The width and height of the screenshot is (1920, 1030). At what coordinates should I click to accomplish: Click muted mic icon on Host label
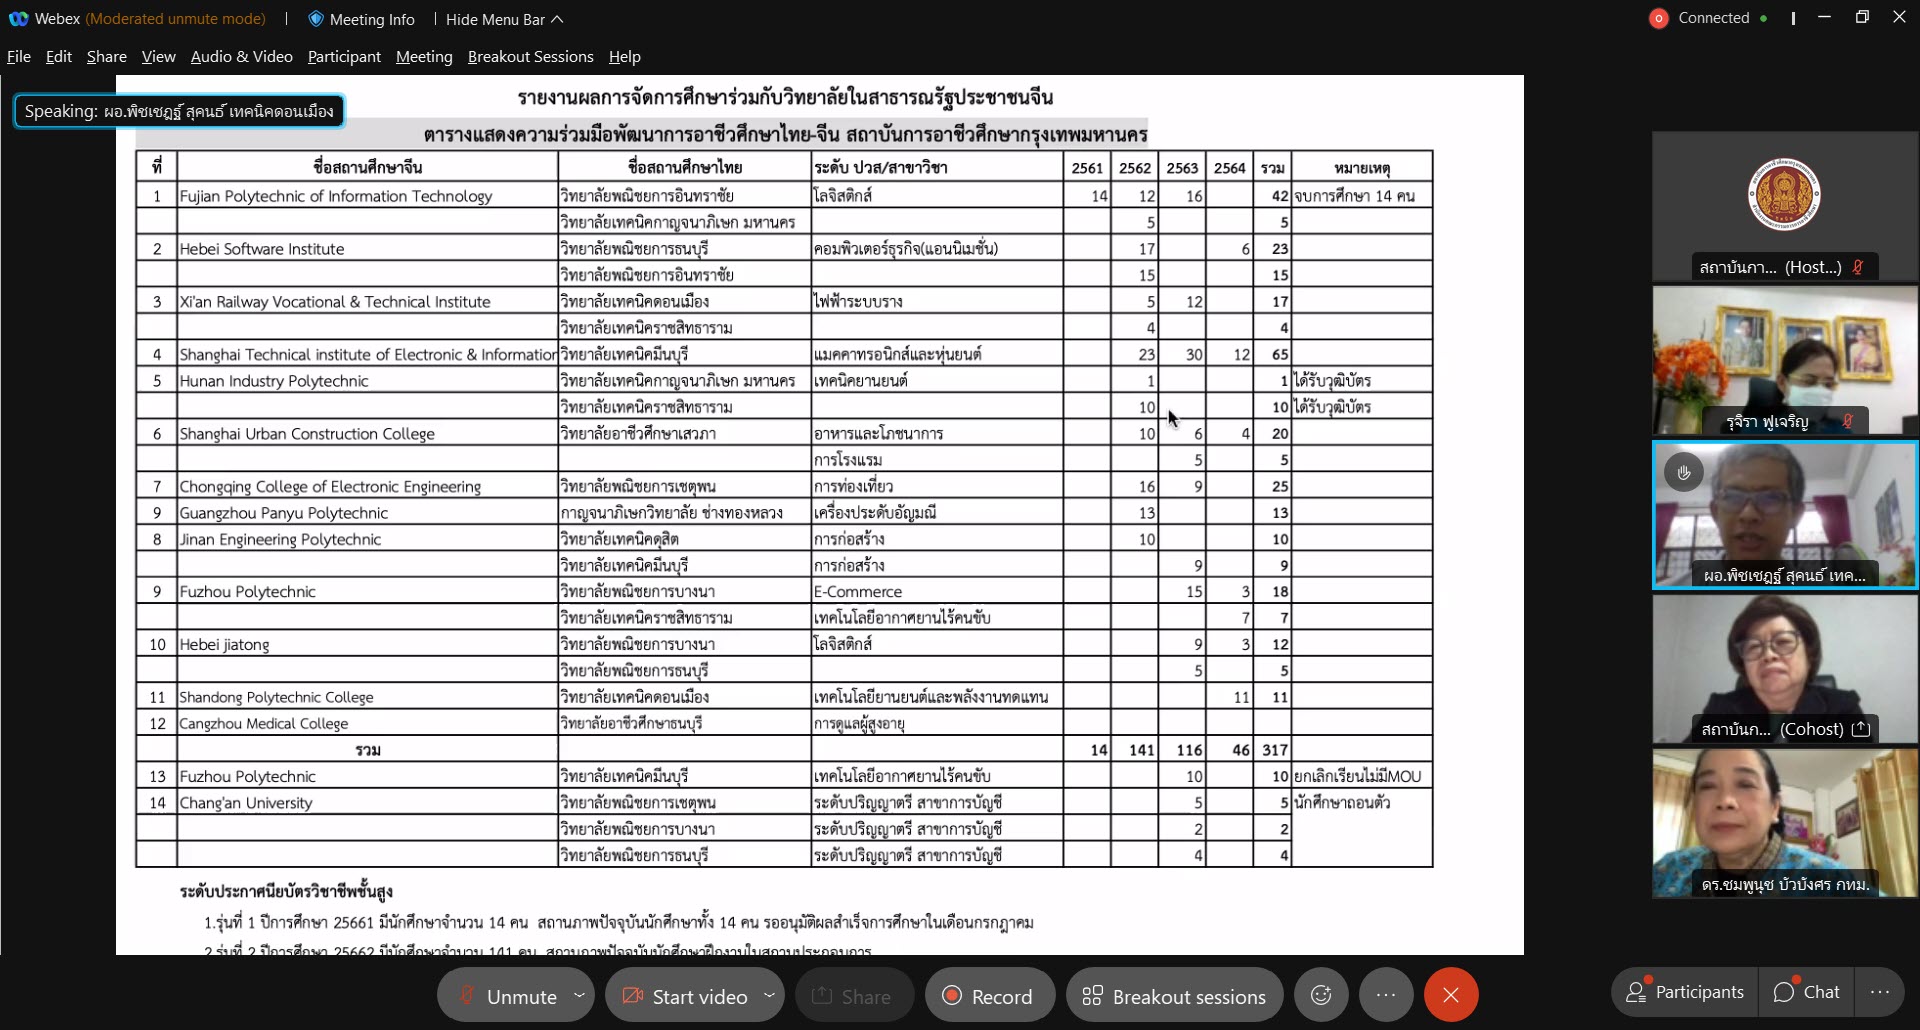[1858, 267]
